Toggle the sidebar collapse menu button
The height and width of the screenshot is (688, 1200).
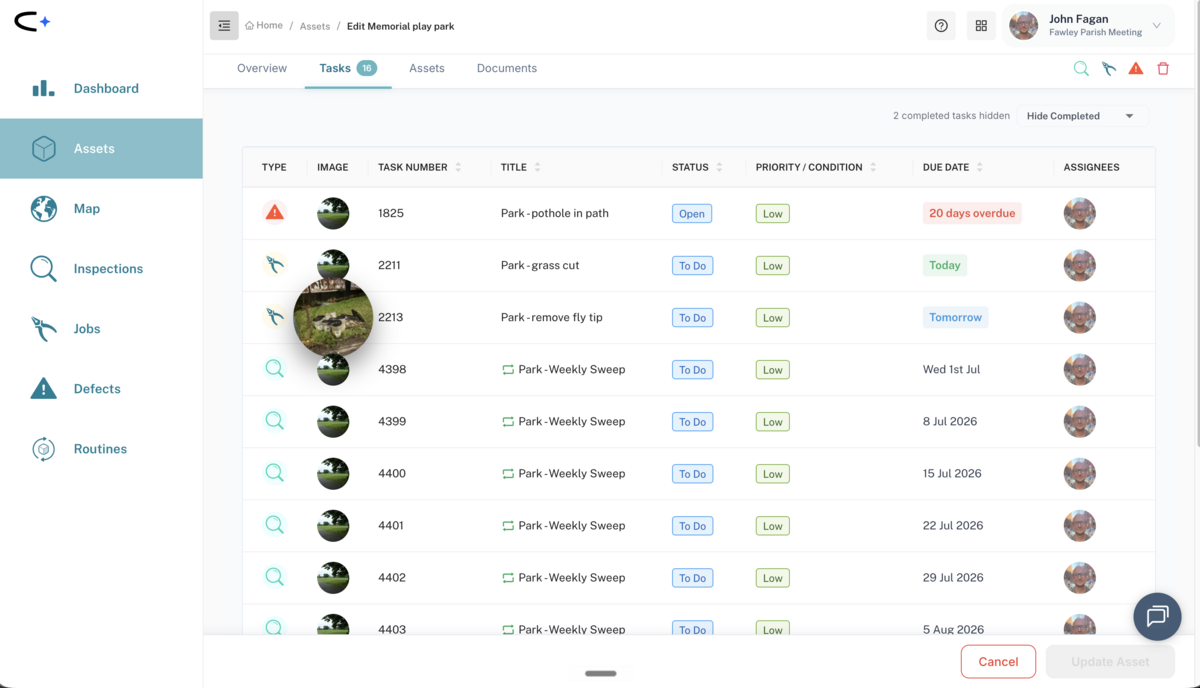224,26
